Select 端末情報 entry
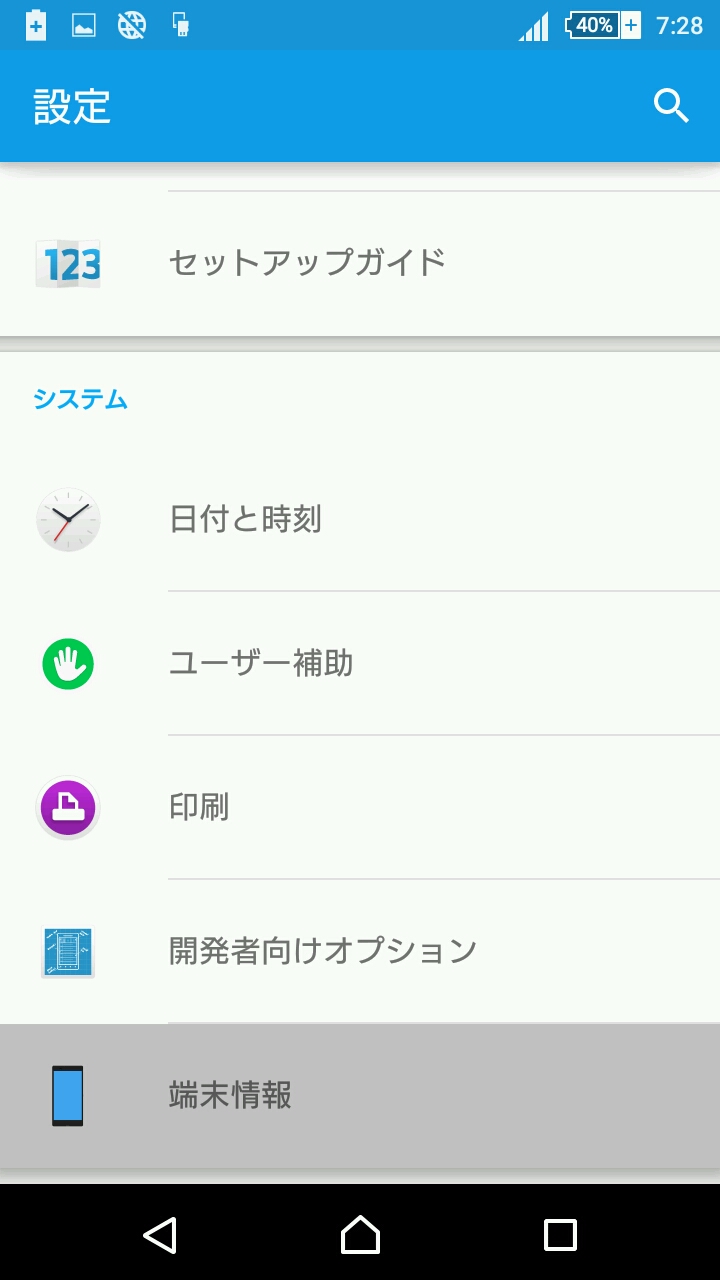The height and width of the screenshot is (1280, 720). (230, 1096)
